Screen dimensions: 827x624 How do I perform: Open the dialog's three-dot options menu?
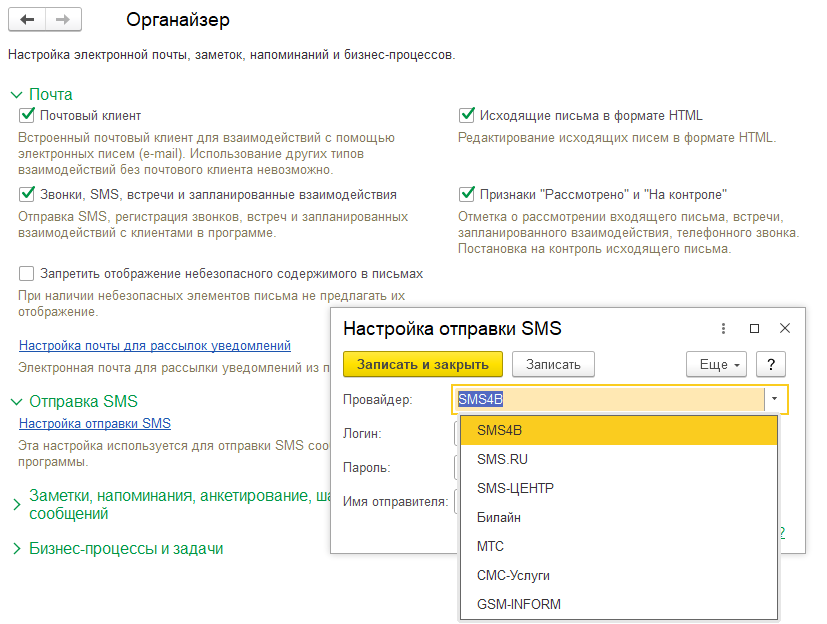coord(723,328)
